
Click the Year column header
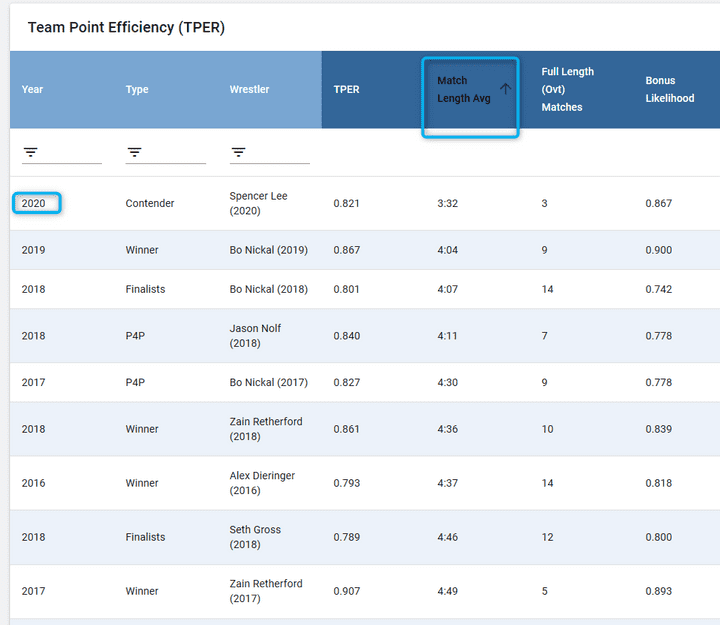33,89
